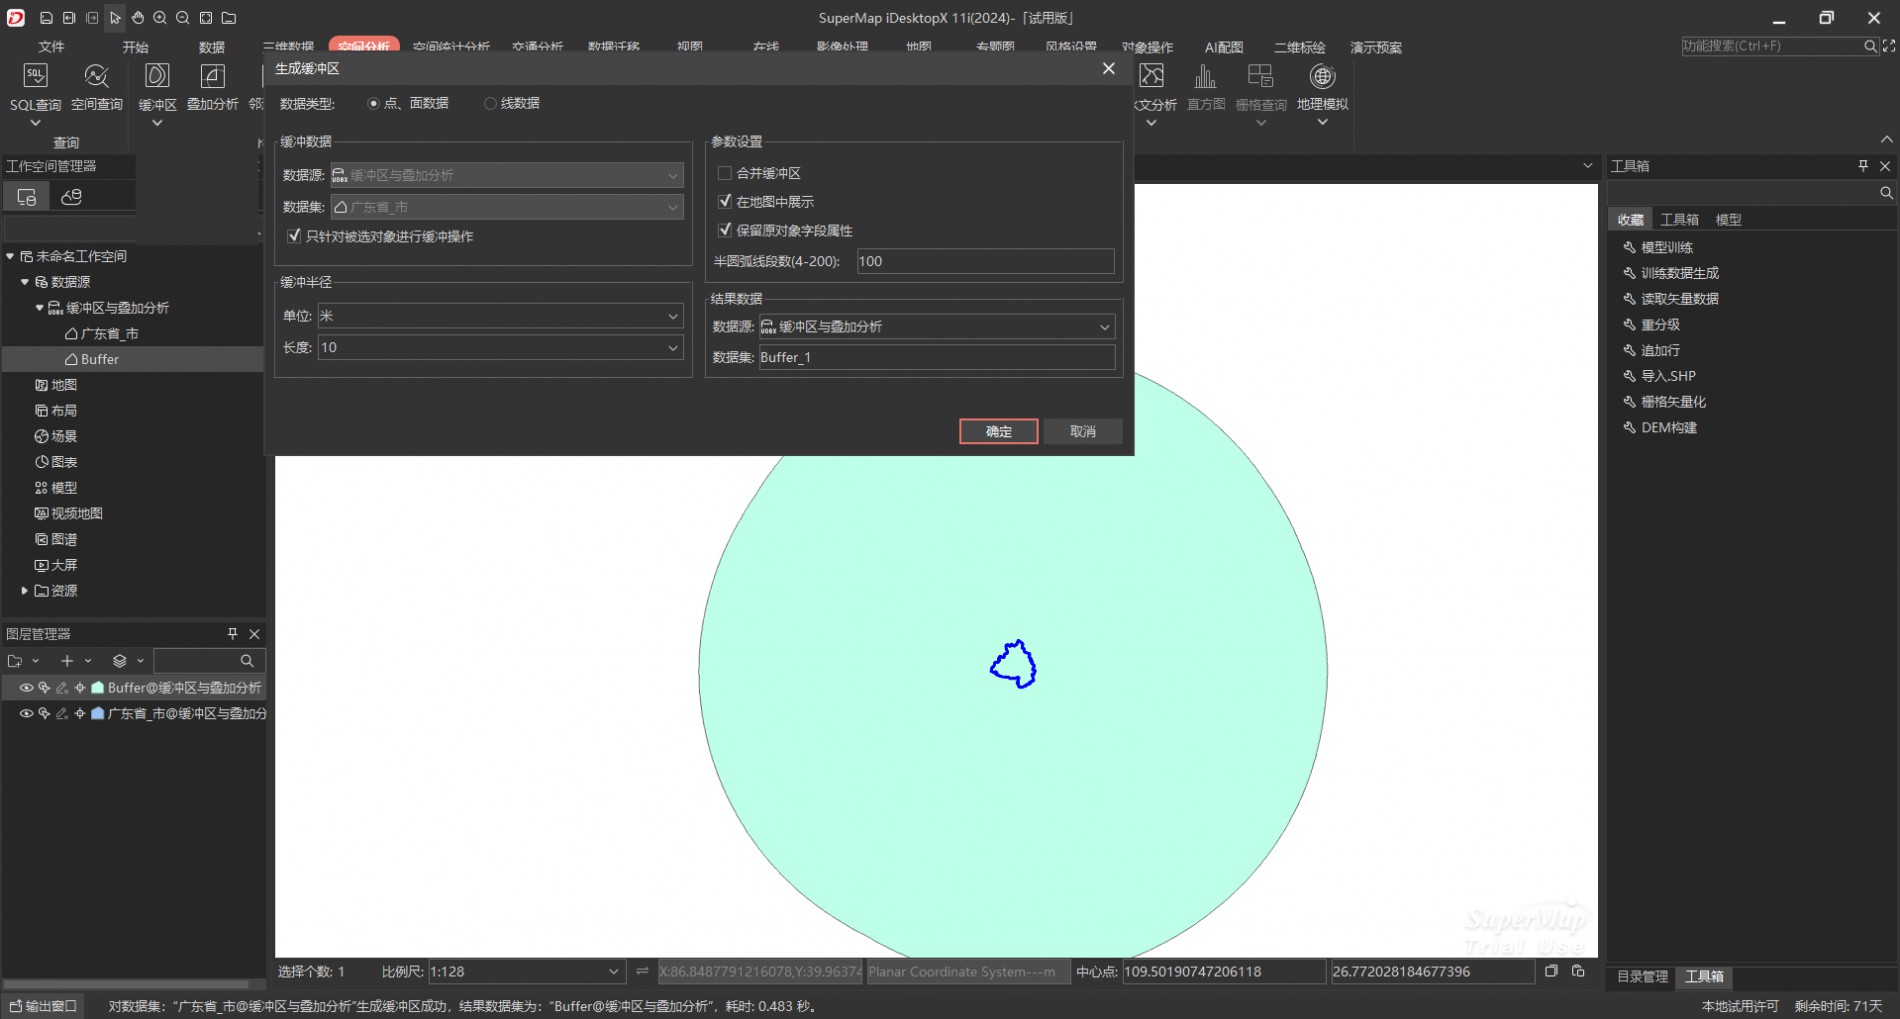Select Buffer dataset in workspace tree
This screenshot has height=1019, width=1900.
tap(99, 359)
